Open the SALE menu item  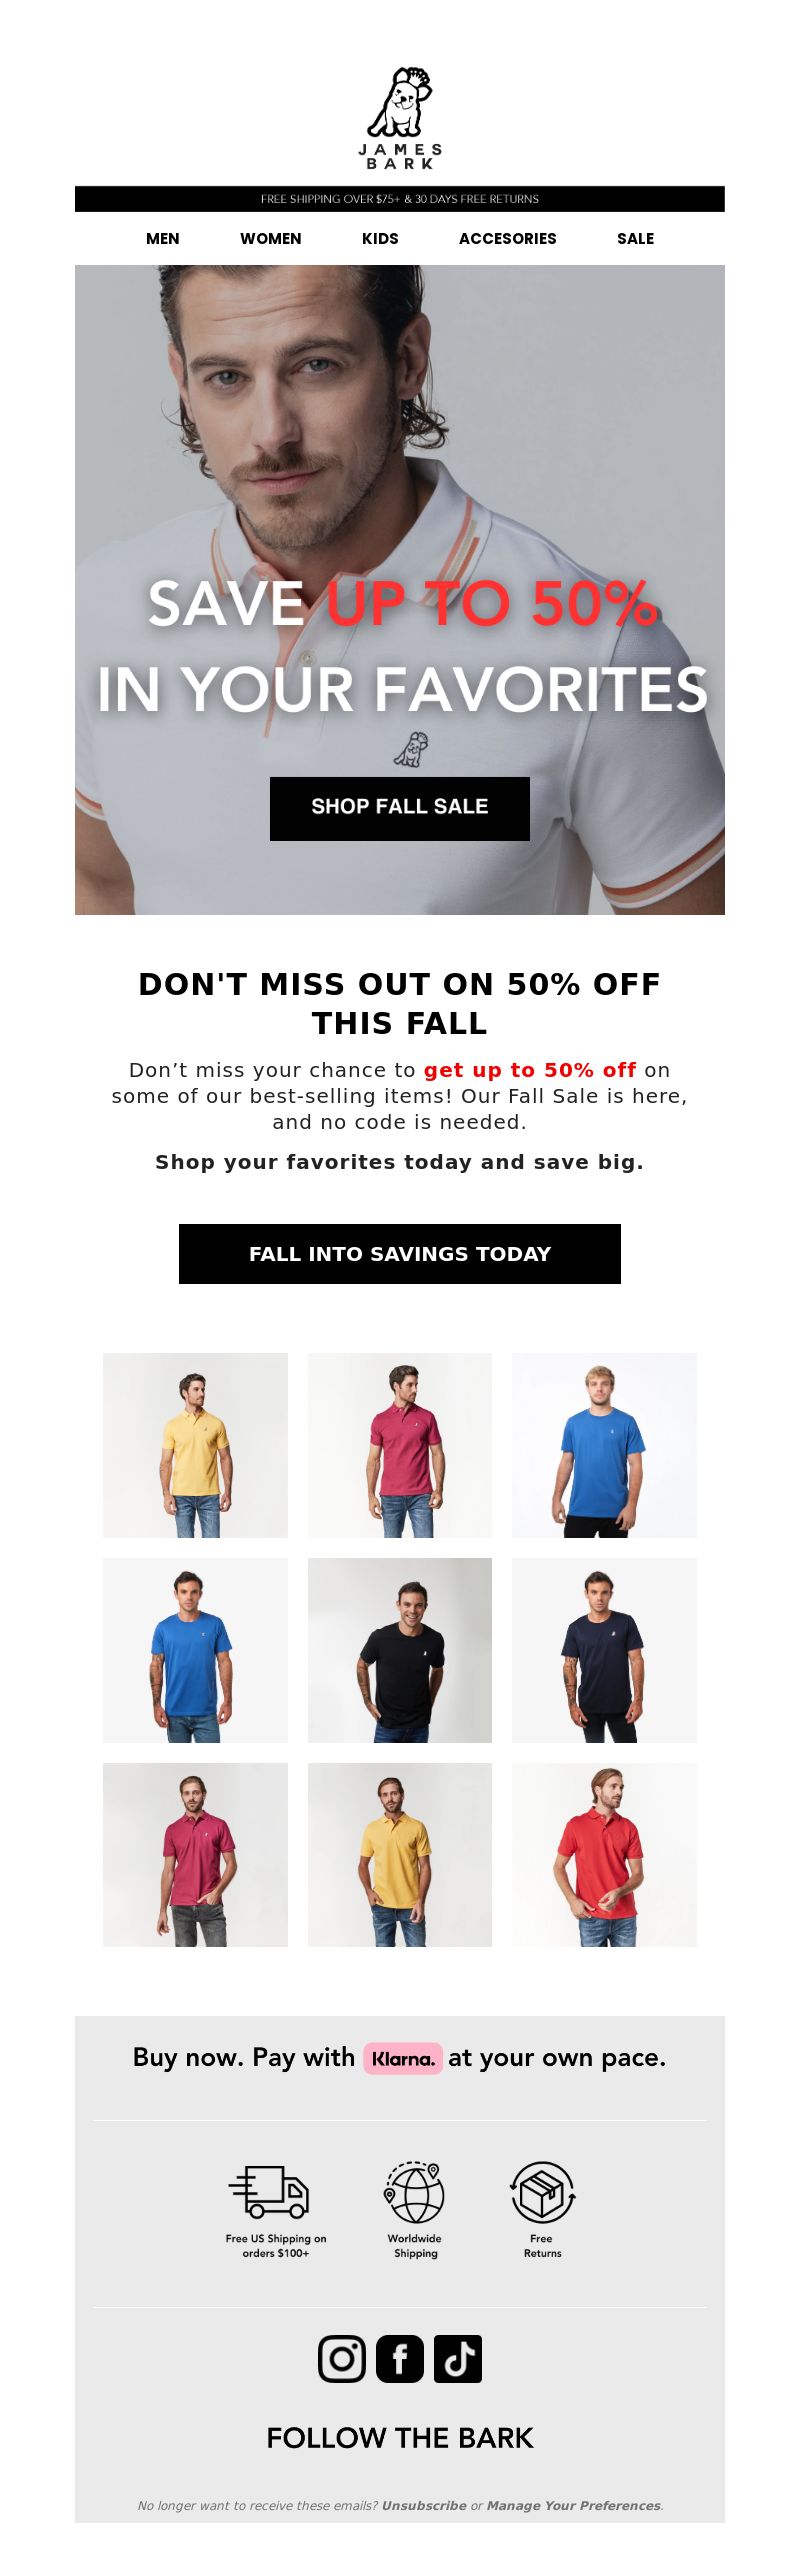pos(636,238)
